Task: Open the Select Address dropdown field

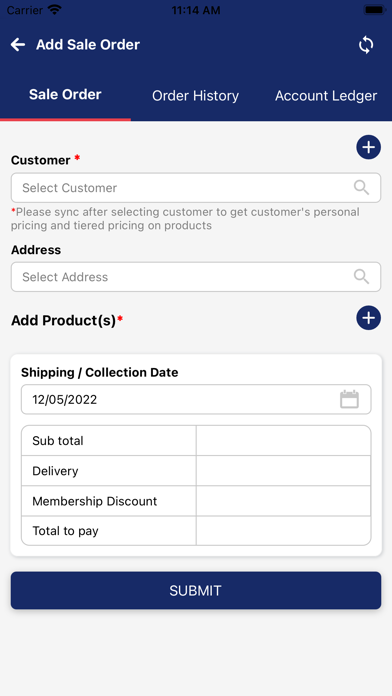Action: point(196,277)
